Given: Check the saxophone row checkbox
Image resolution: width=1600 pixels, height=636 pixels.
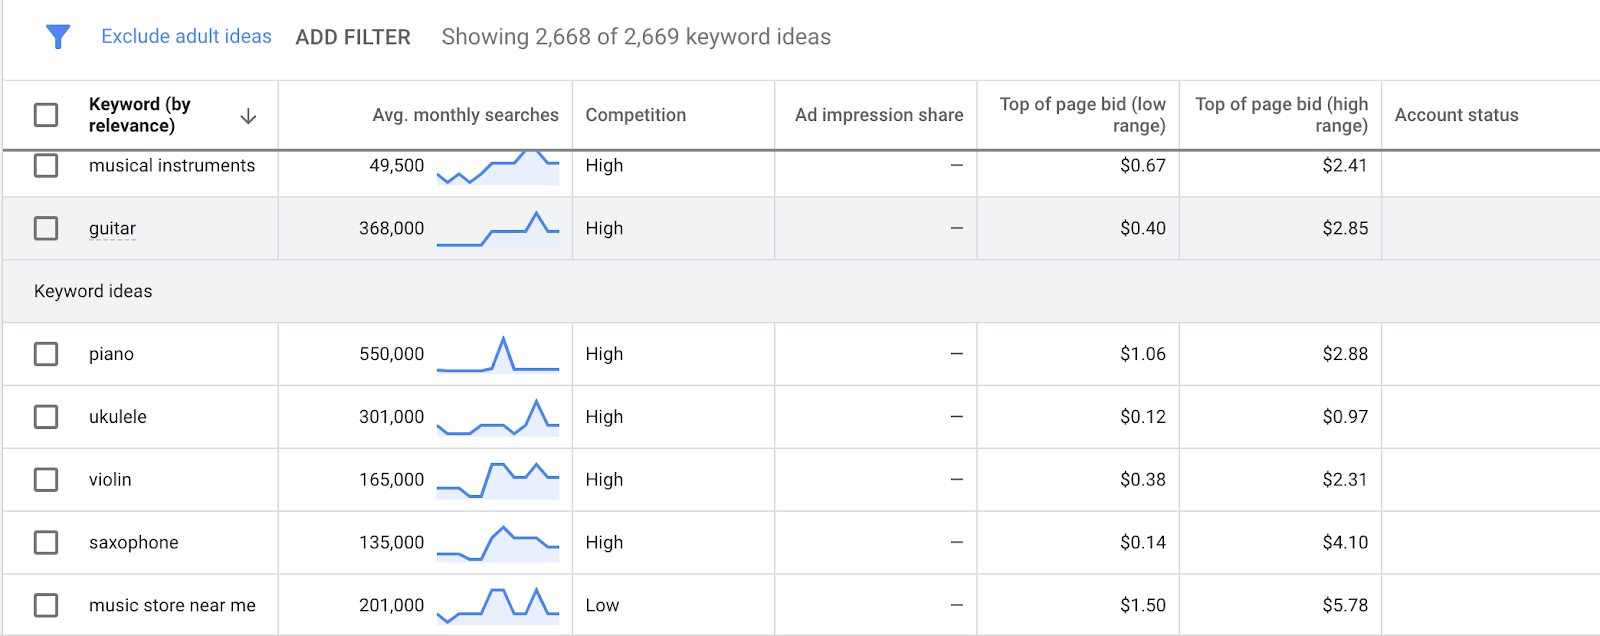Looking at the screenshot, I should 46,542.
